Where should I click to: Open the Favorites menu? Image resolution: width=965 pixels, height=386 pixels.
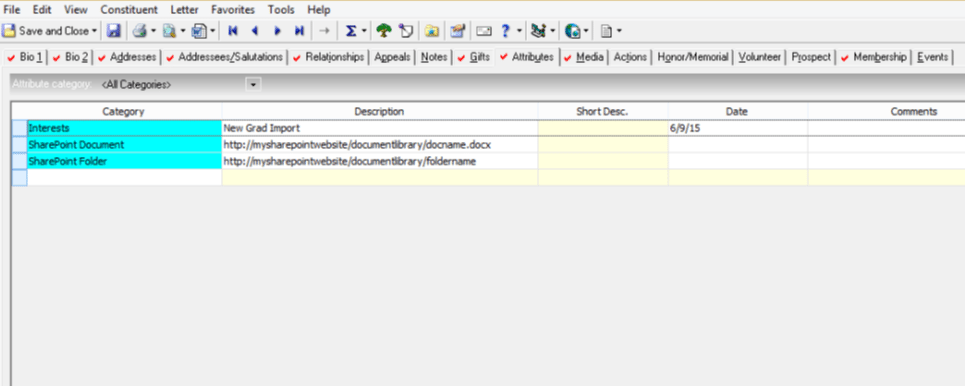pyautogui.click(x=233, y=10)
